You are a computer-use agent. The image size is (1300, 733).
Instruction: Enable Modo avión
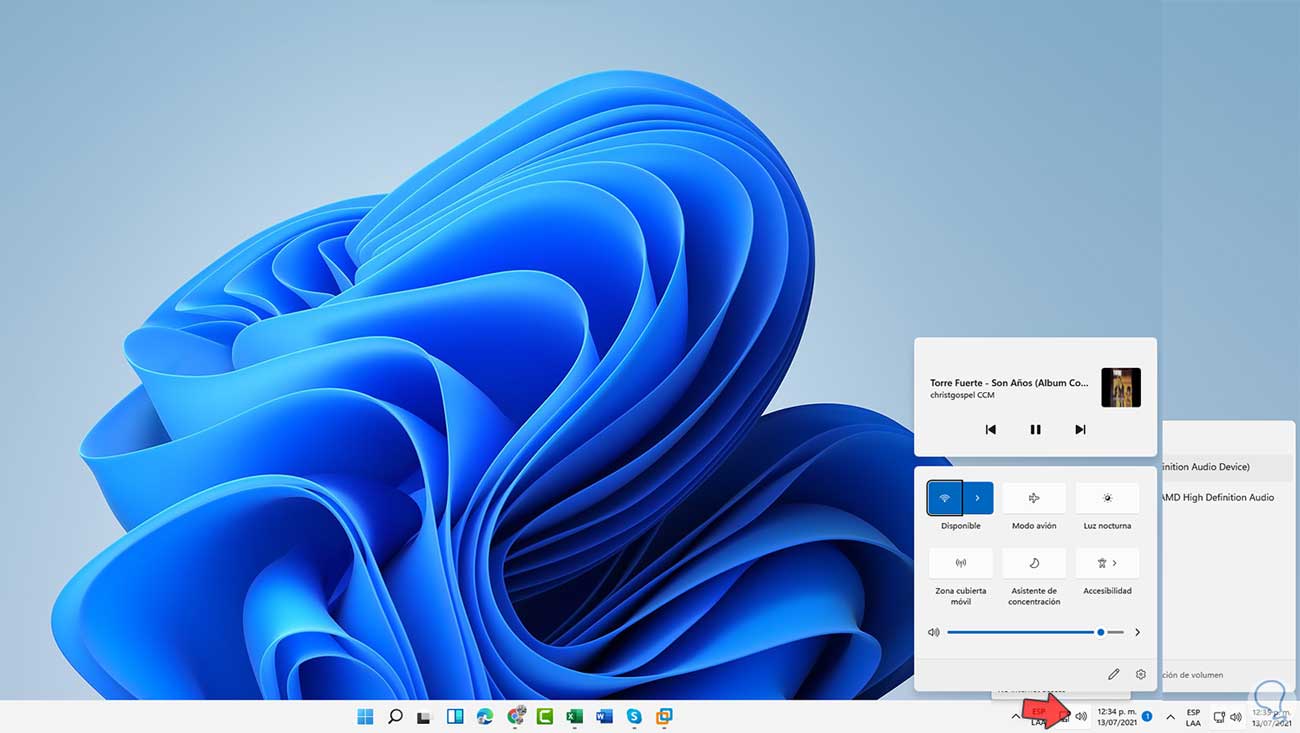1034,498
